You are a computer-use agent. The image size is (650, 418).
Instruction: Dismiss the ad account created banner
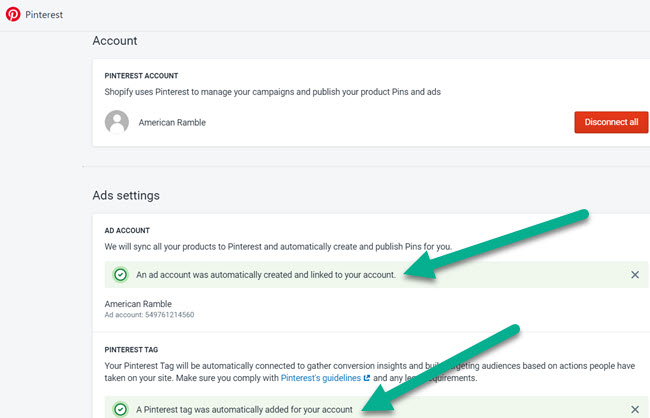click(634, 274)
